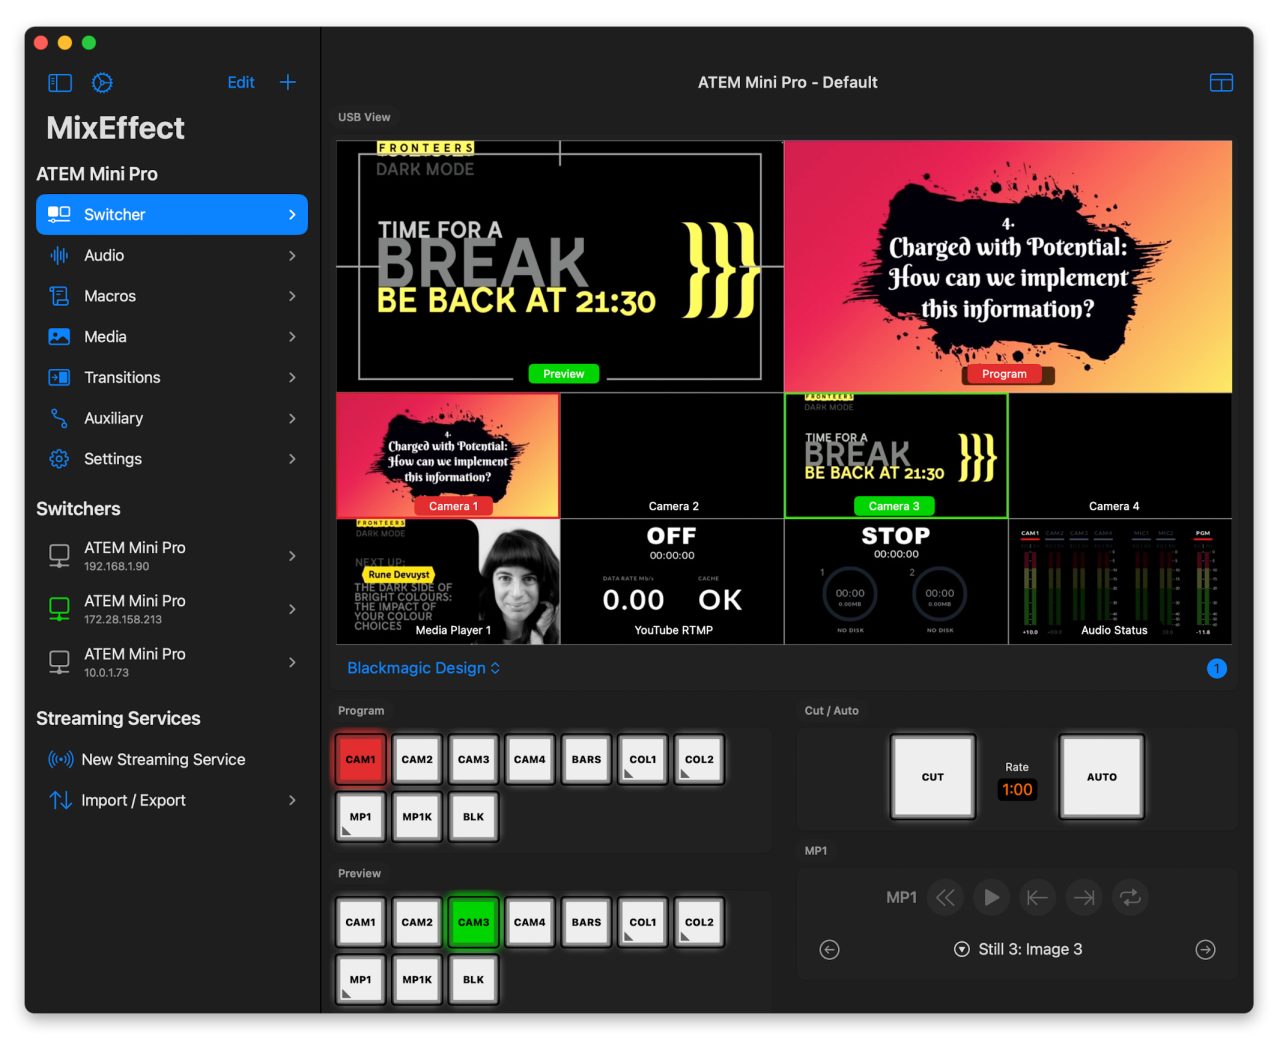This screenshot has width=1280, height=1041.
Task: Click the blue notification badge icon
Action: (1216, 669)
